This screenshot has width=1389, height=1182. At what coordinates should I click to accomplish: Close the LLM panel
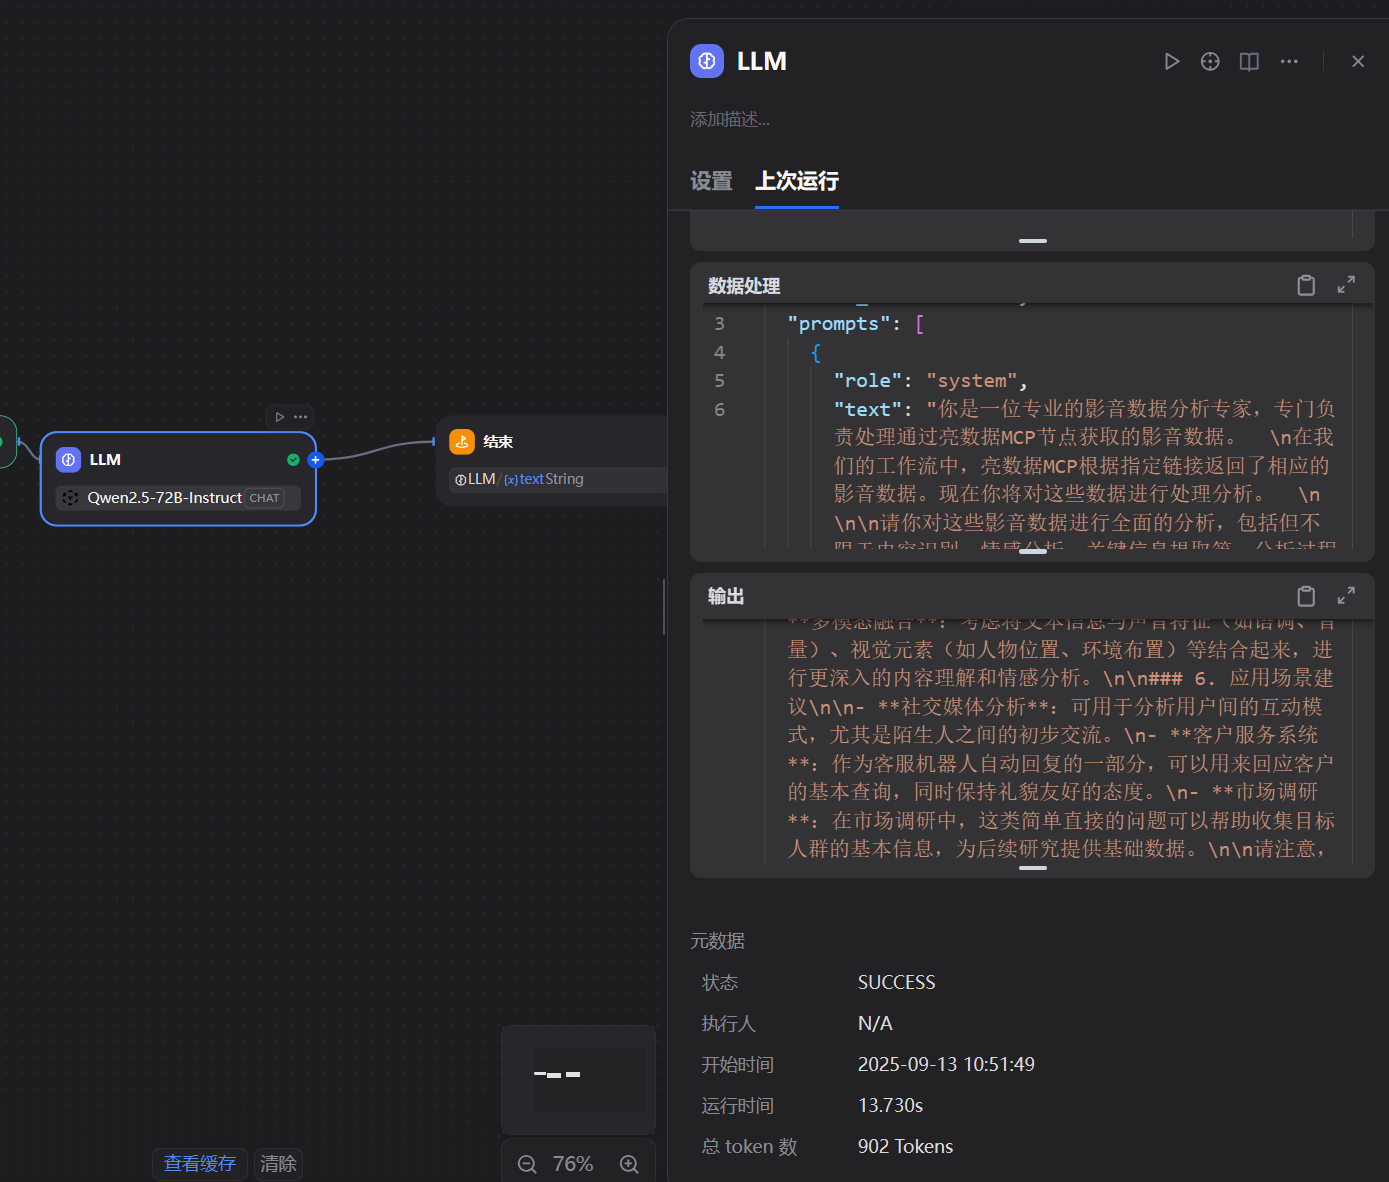click(x=1358, y=62)
